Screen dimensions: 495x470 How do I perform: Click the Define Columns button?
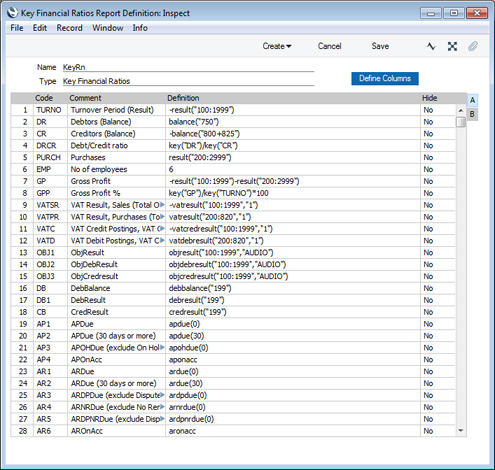[385, 79]
